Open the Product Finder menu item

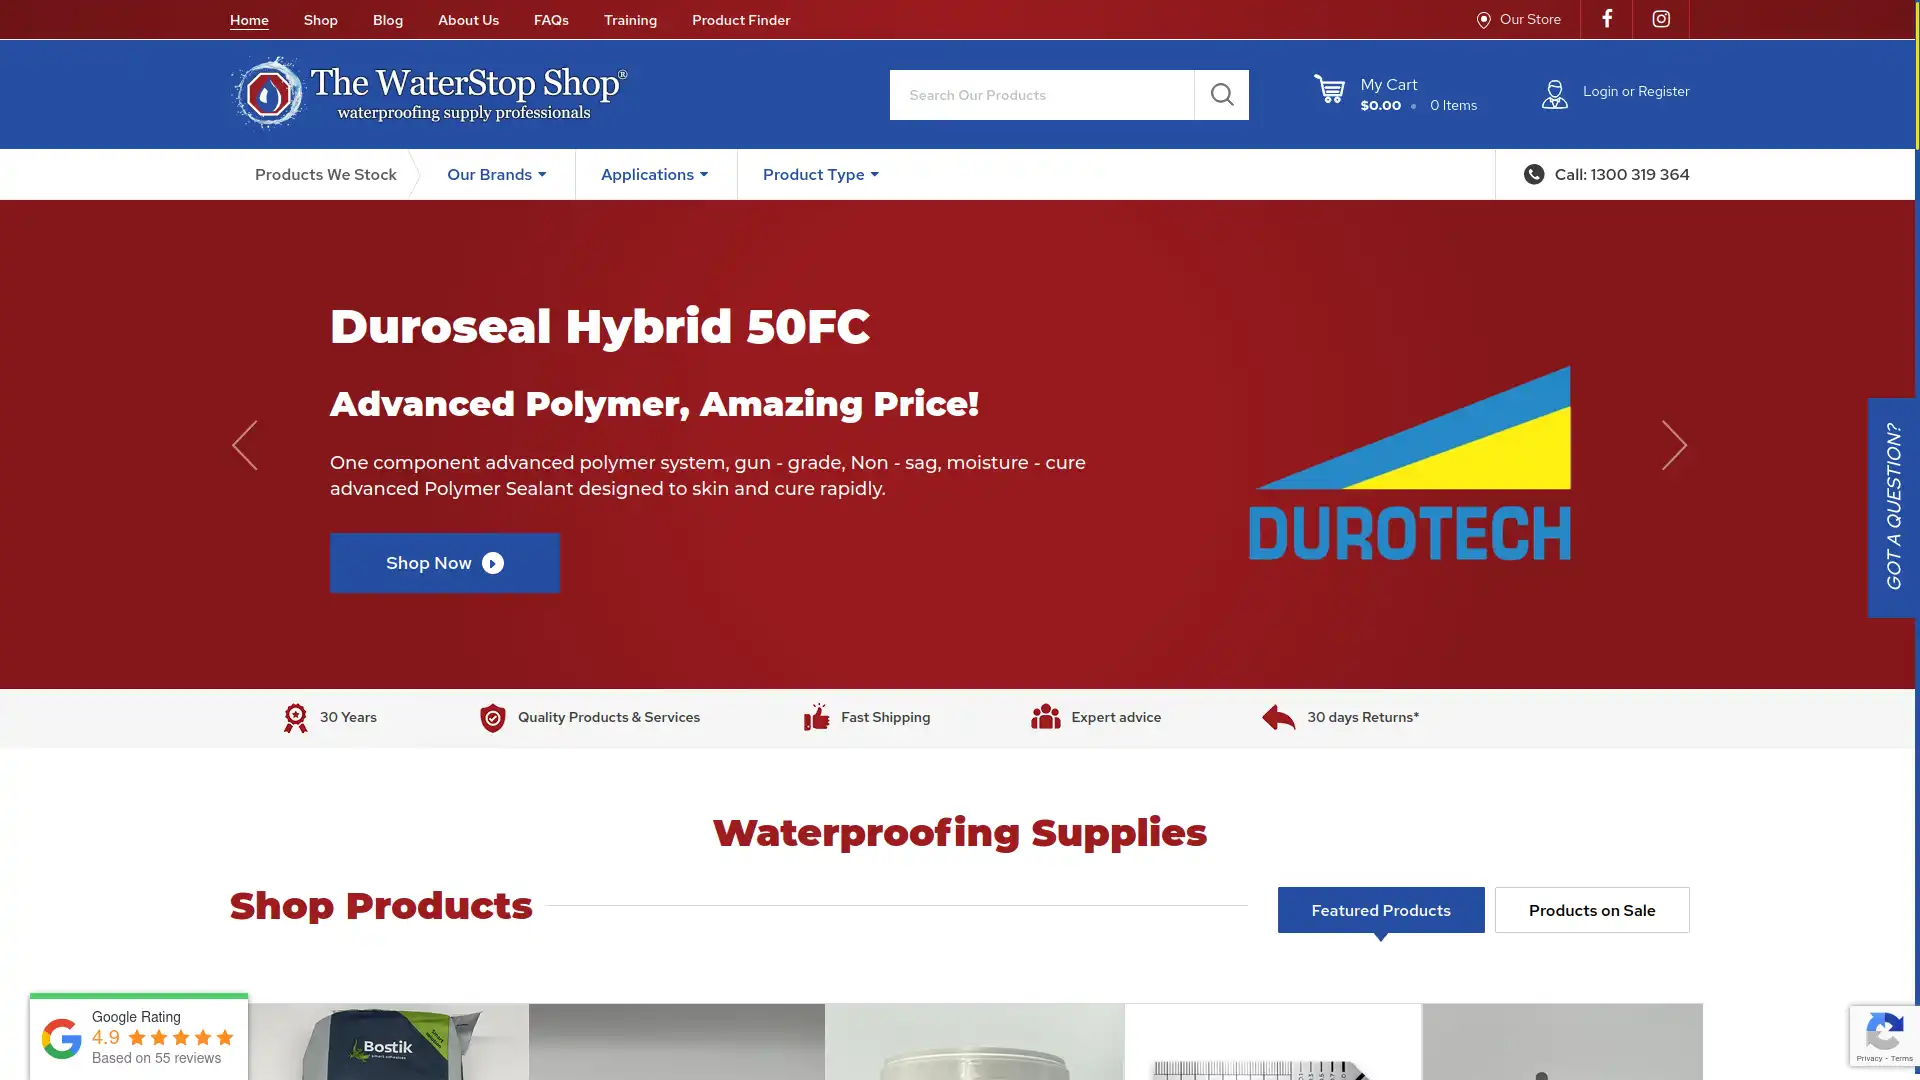(x=740, y=20)
